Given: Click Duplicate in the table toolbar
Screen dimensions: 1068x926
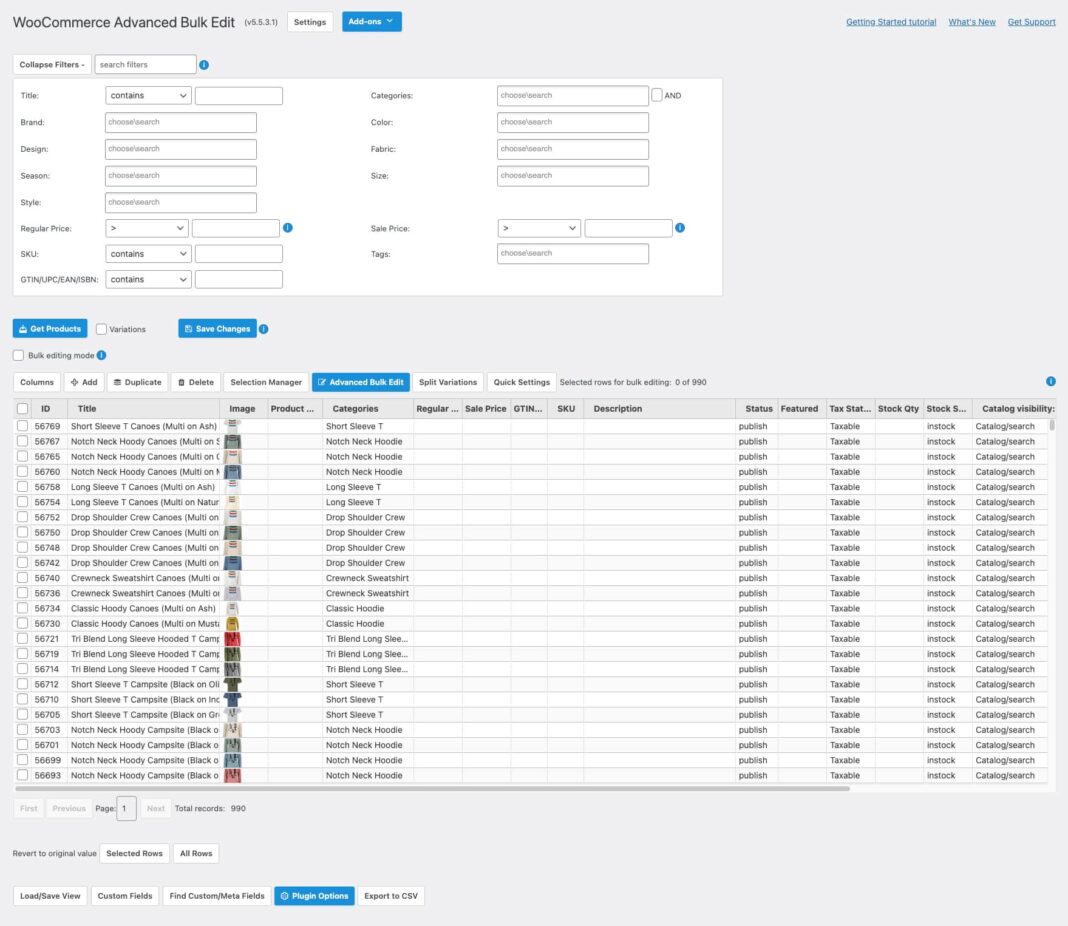Looking at the screenshot, I should pos(138,382).
